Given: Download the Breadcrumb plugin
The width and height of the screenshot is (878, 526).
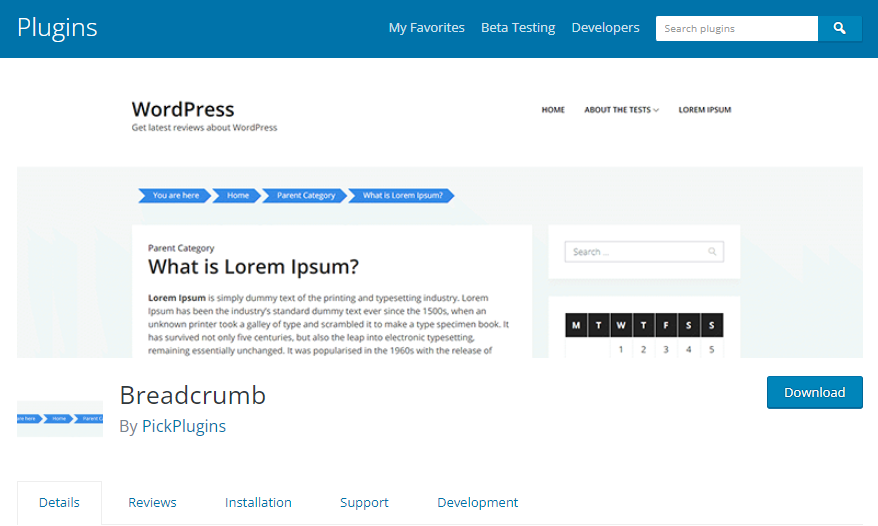Looking at the screenshot, I should pyautogui.click(x=815, y=392).
